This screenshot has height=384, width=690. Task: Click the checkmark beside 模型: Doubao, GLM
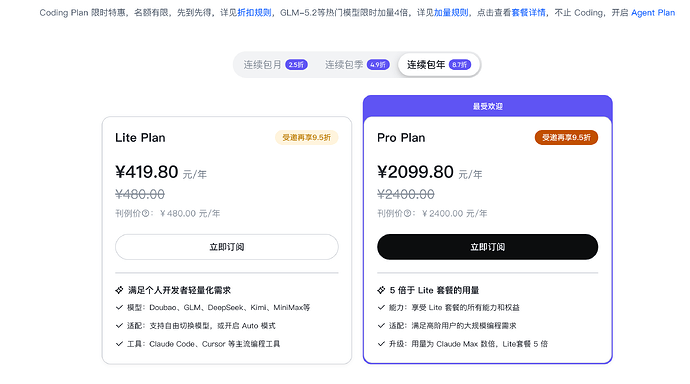pos(119,307)
